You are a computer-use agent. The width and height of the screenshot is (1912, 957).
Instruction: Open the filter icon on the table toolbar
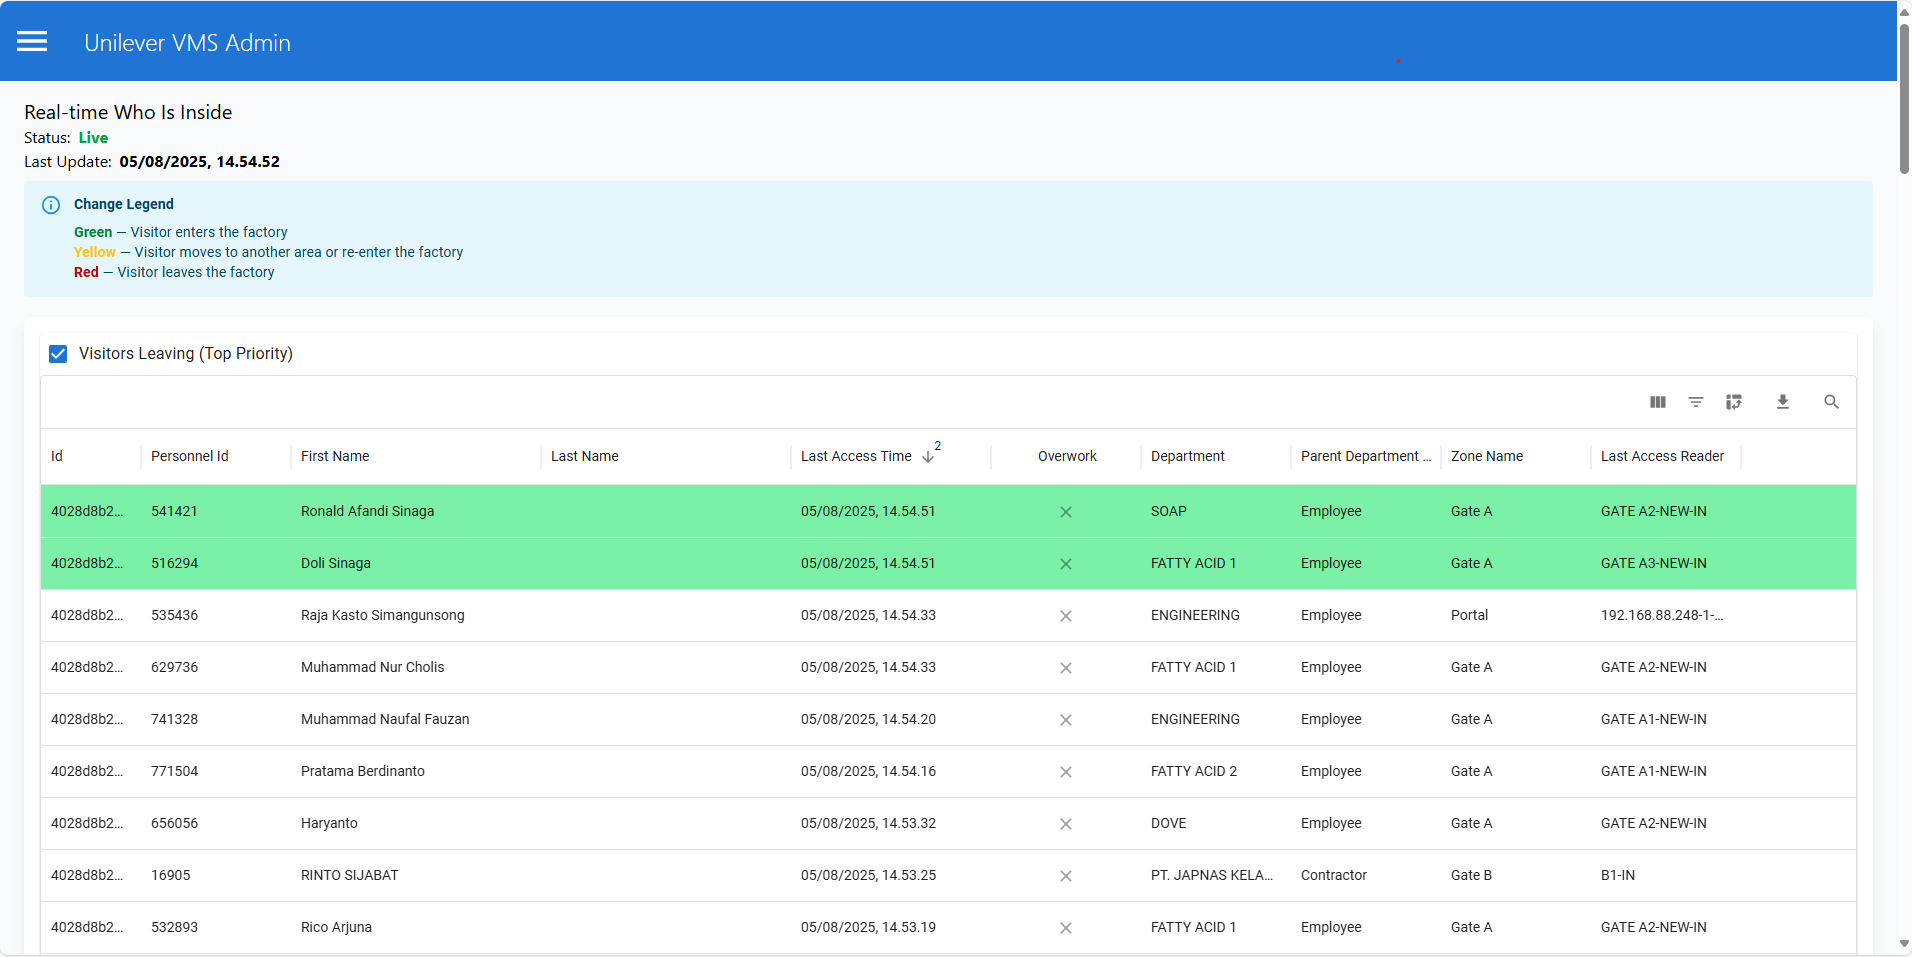click(x=1696, y=402)
